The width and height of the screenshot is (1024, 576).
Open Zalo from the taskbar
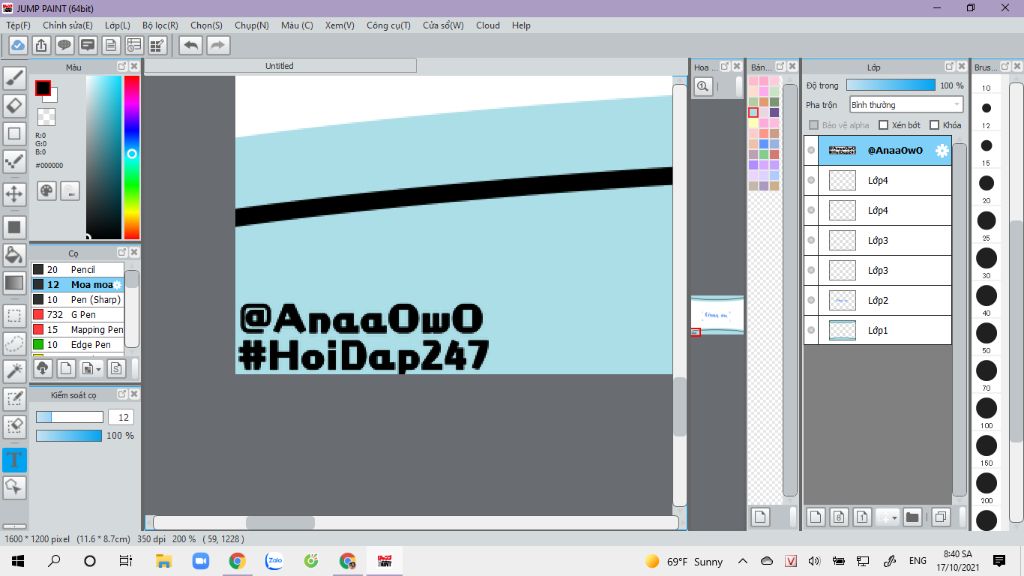click(274, 561)
